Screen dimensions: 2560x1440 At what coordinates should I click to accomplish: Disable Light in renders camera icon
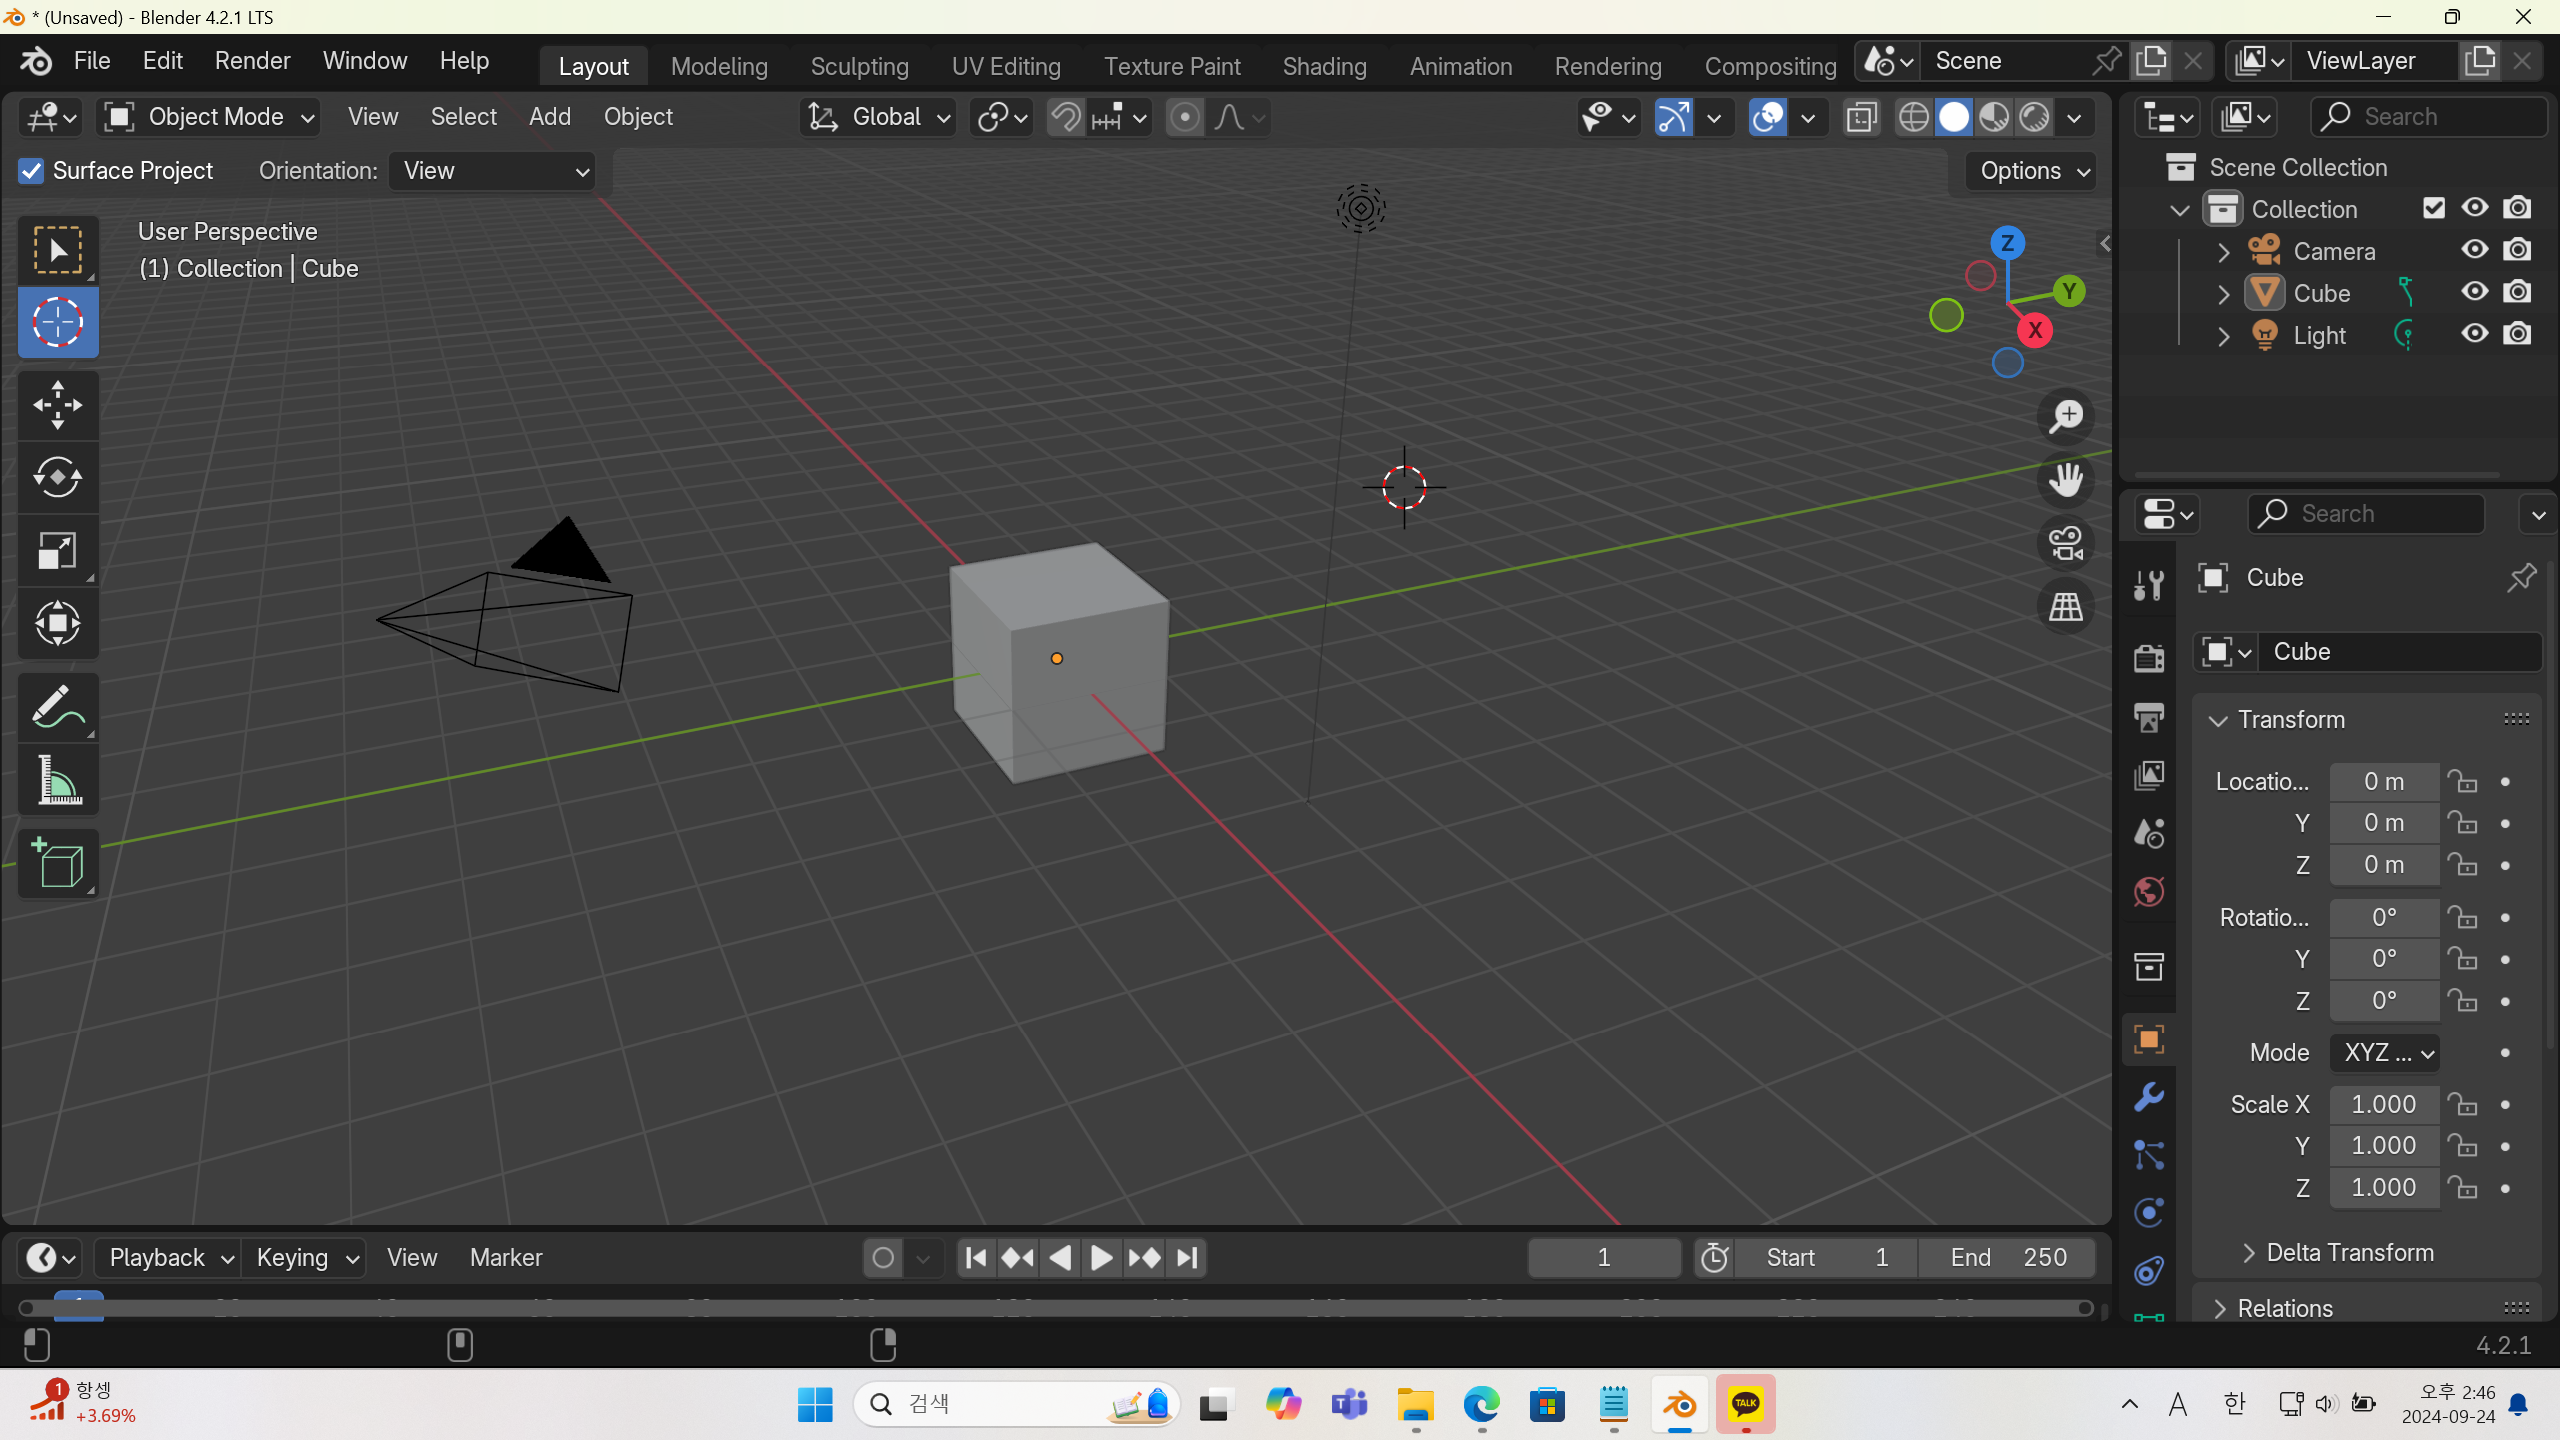2517,334
